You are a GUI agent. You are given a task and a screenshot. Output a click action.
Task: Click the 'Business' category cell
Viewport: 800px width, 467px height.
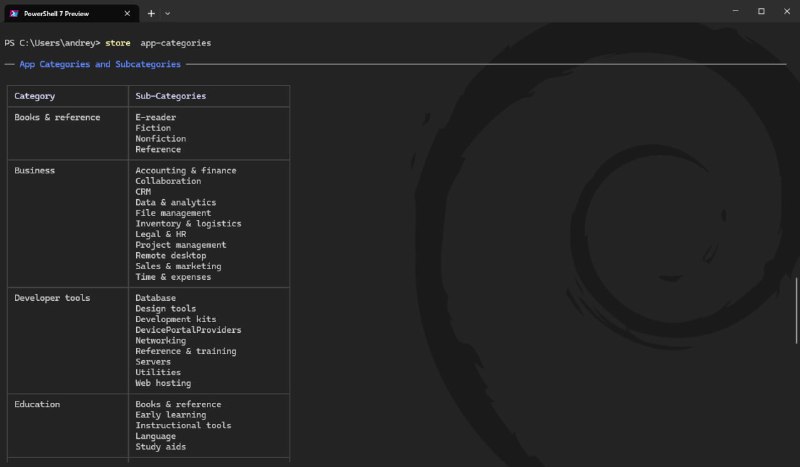tap(34, 170)
